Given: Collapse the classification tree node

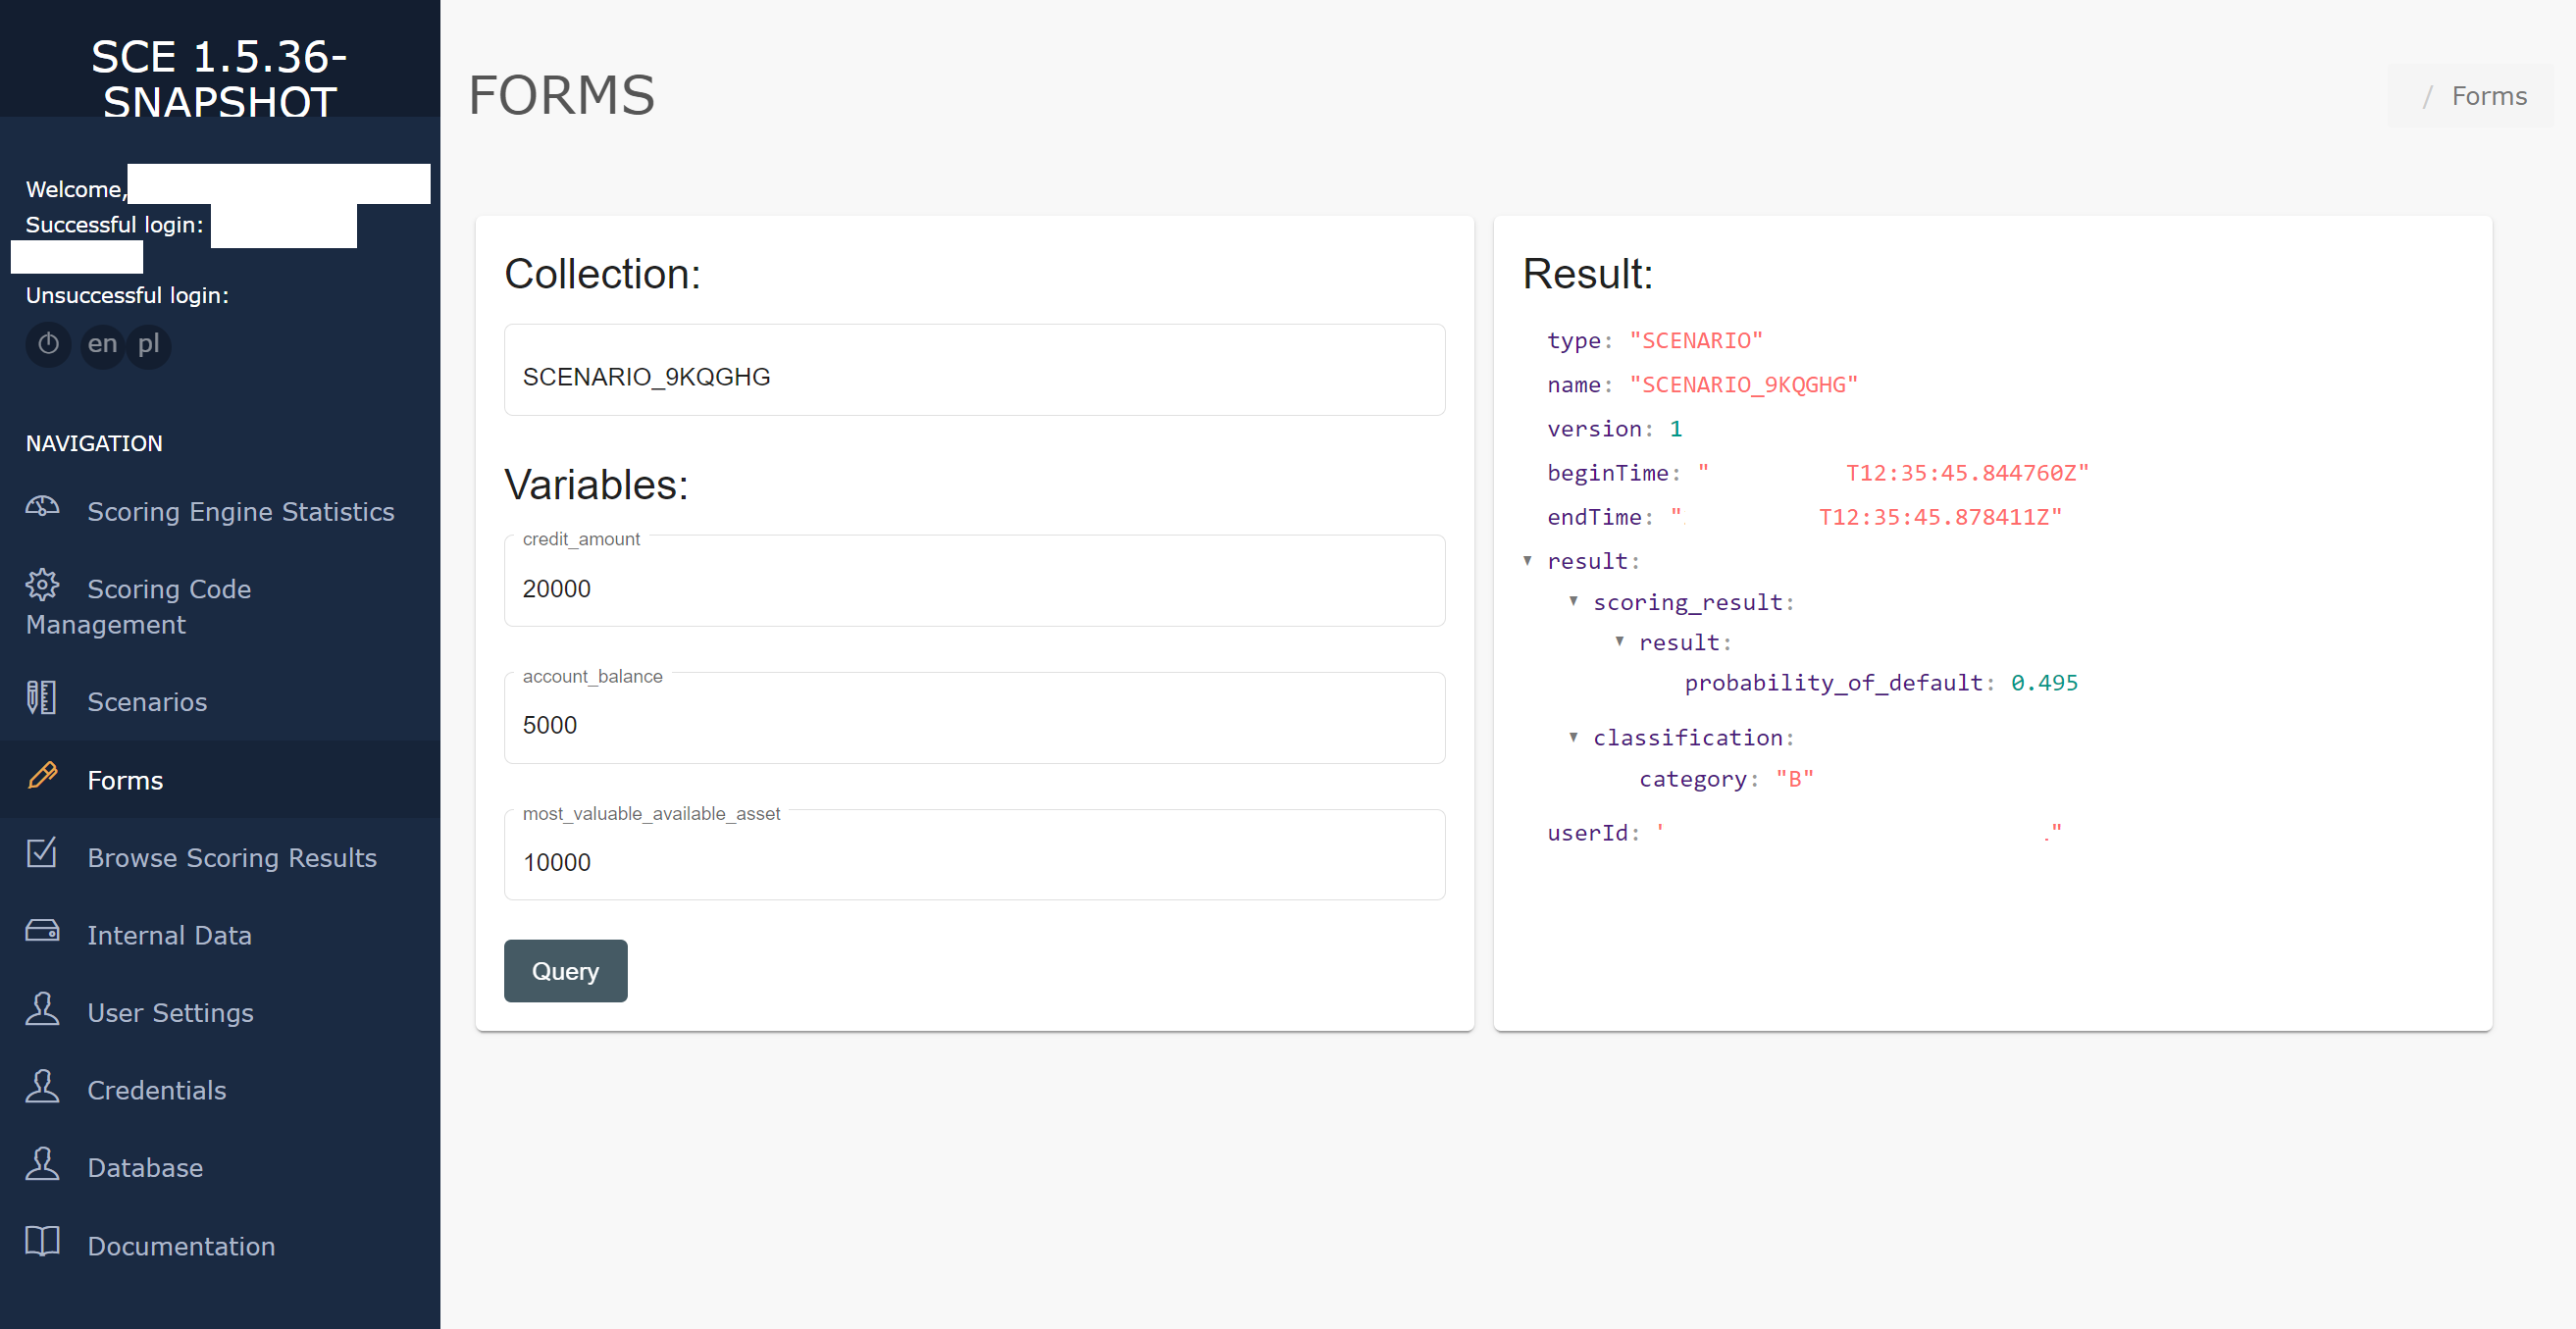Looking at the screenshot, I should tap(1573, 737).
